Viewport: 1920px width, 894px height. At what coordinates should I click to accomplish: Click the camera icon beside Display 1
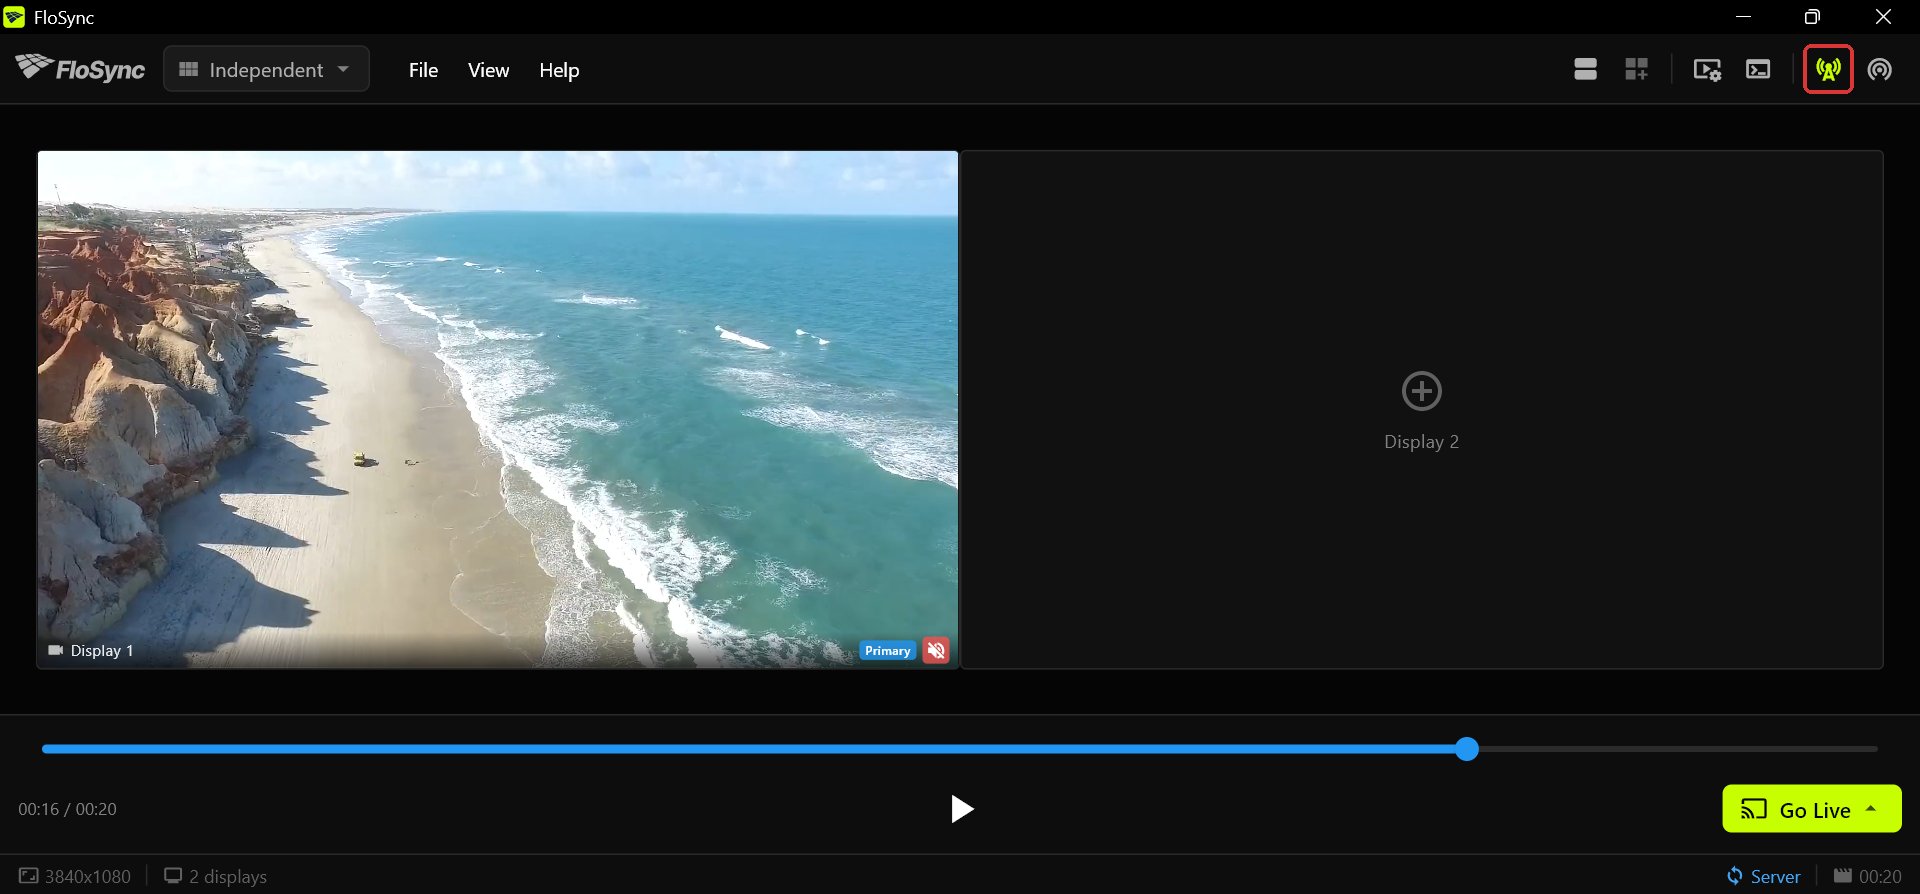click(55, 650)
